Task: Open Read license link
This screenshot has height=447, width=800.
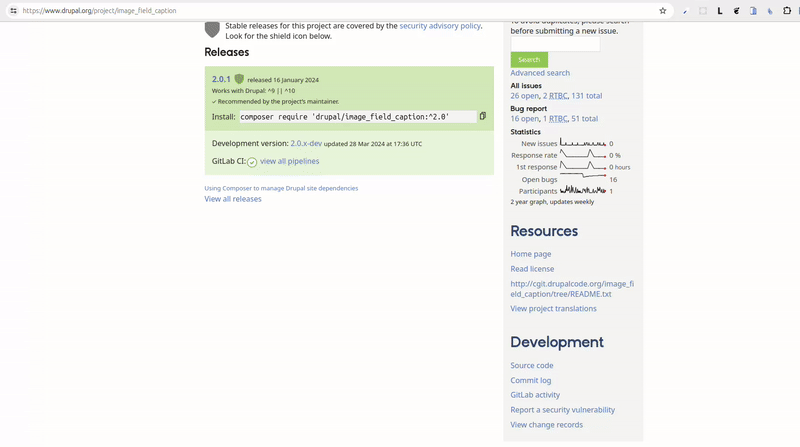Action: (x=532, y=269)
